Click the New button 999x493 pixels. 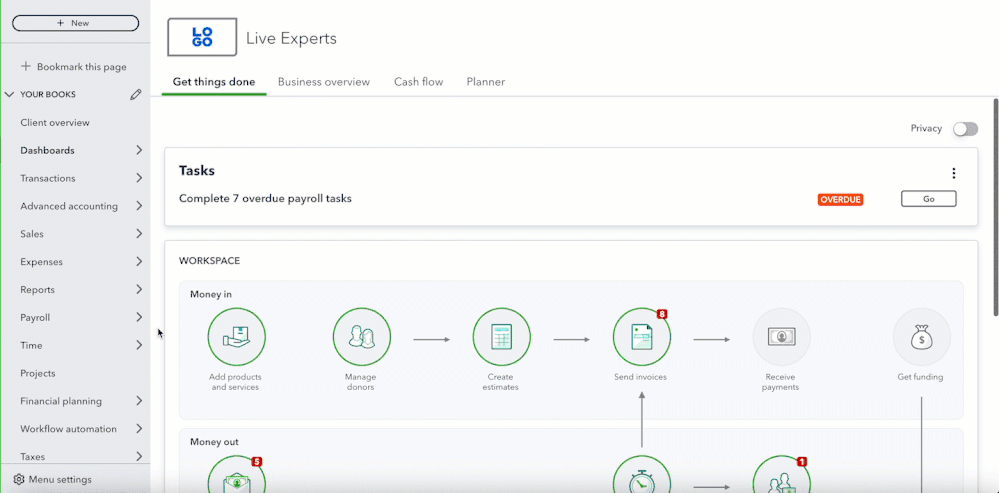(x=75, y=23)
